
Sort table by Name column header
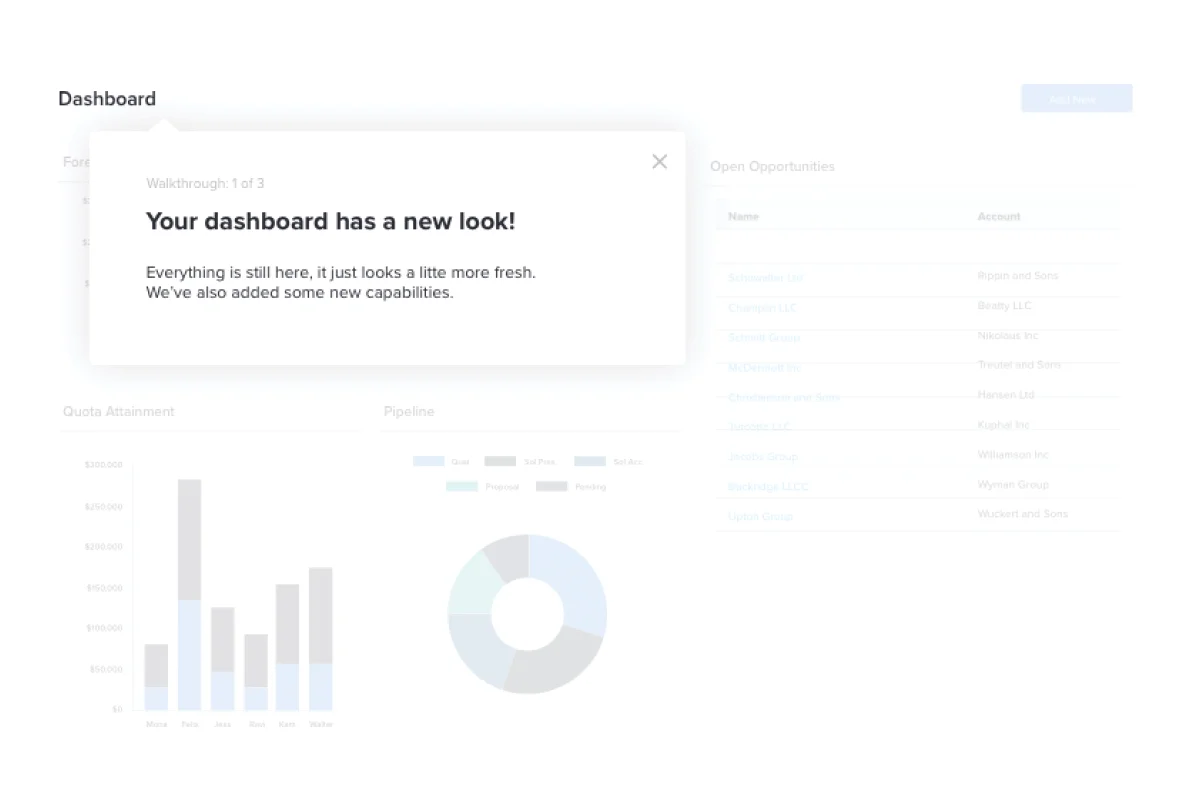pos(743,217)
